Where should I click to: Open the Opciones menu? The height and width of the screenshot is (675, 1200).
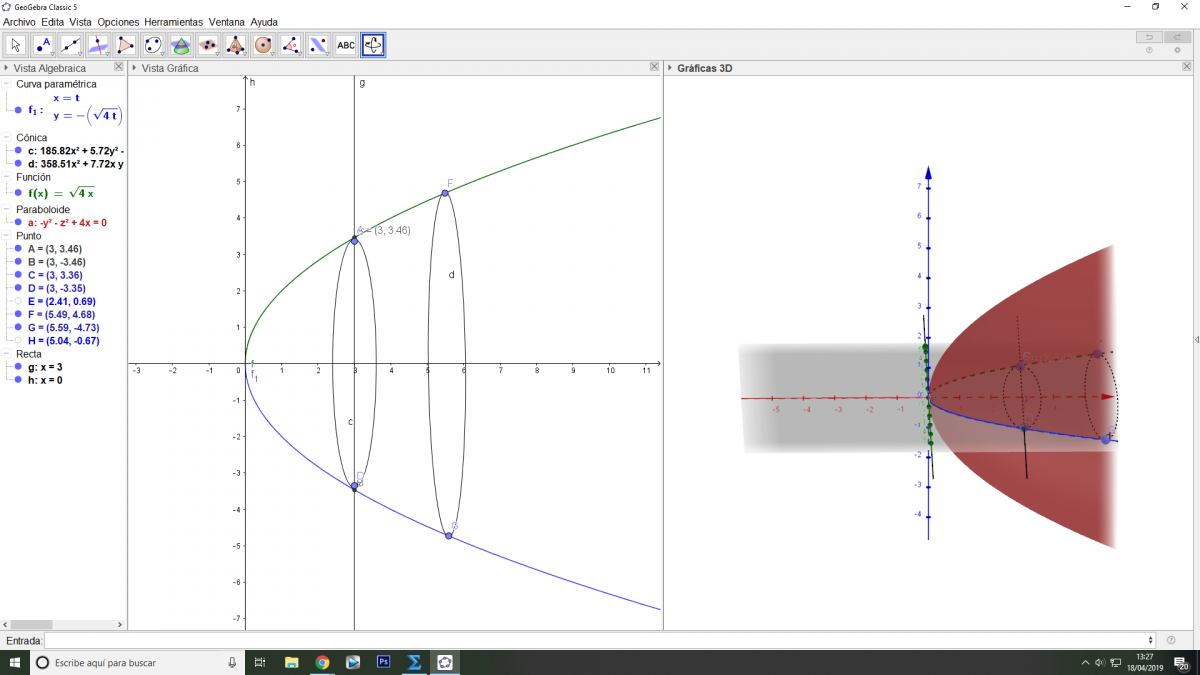click(x=118, y=21)
